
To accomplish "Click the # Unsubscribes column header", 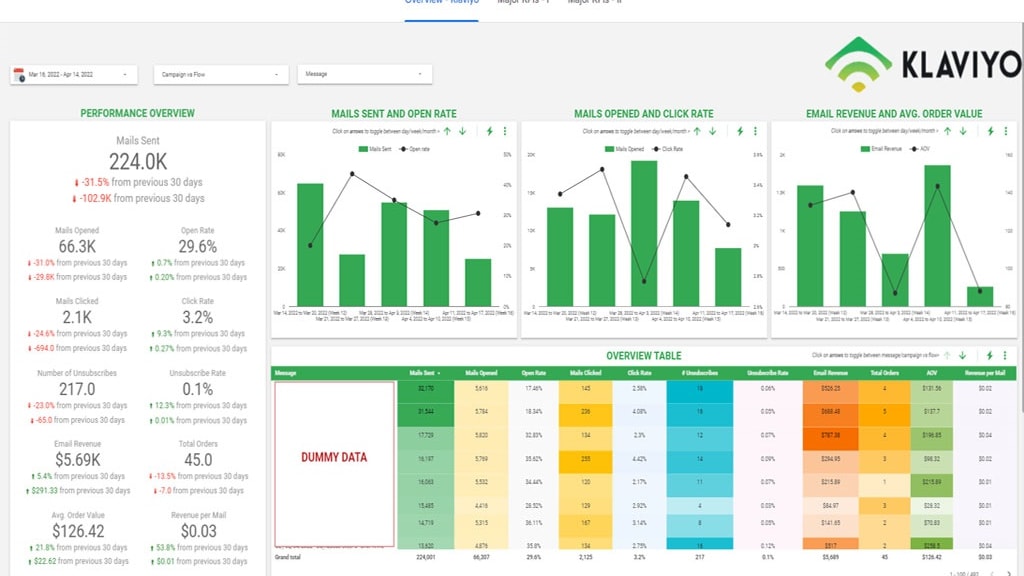I will pos(700,373).
